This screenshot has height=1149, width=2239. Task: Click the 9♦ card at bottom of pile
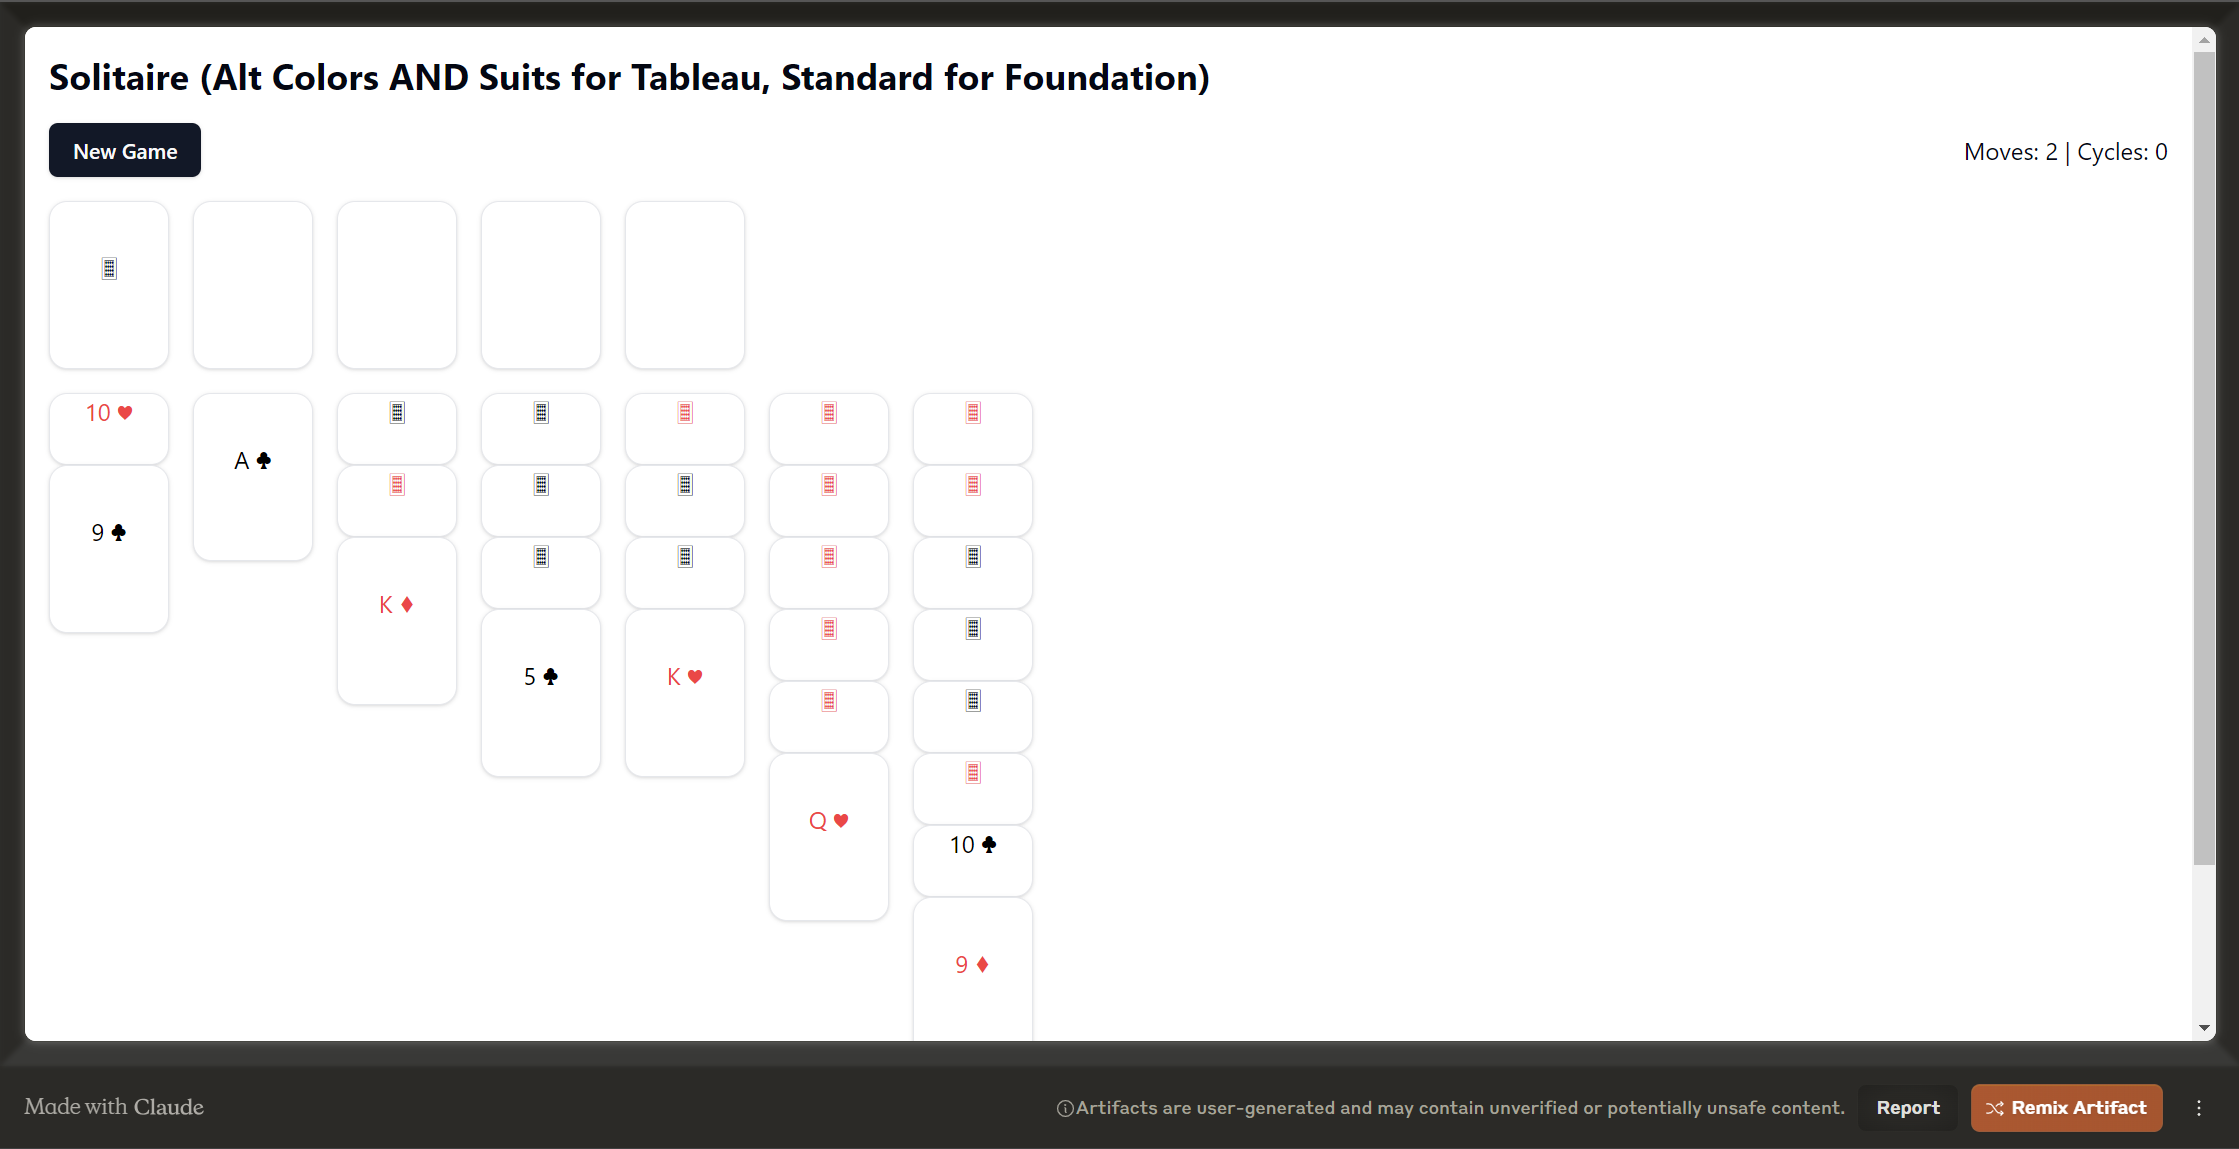point(972,964)
